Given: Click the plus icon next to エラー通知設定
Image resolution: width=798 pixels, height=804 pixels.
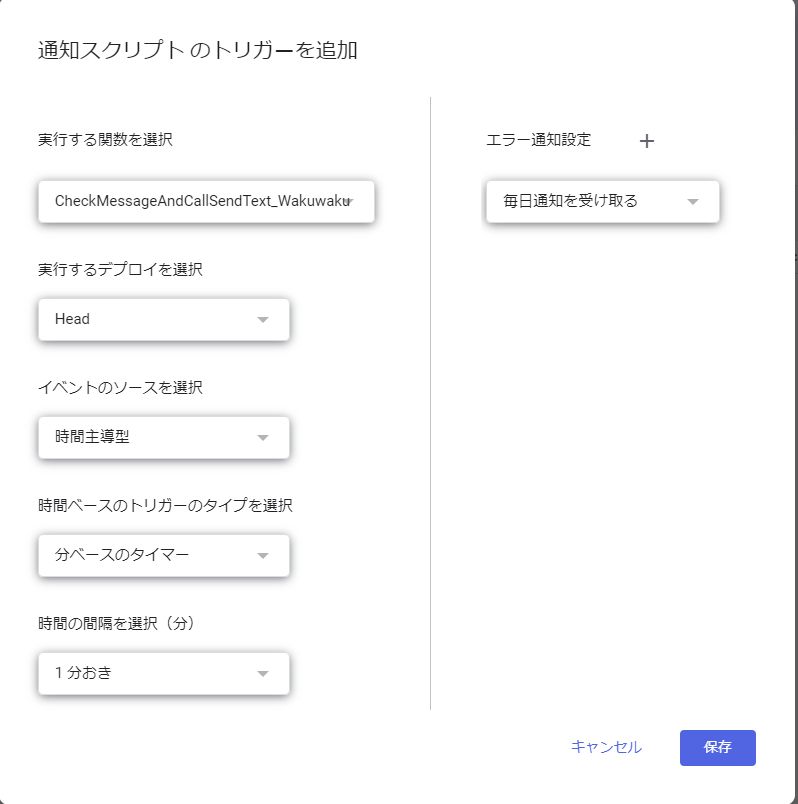Looking at the screenshot, I should [x=647, y=140].
